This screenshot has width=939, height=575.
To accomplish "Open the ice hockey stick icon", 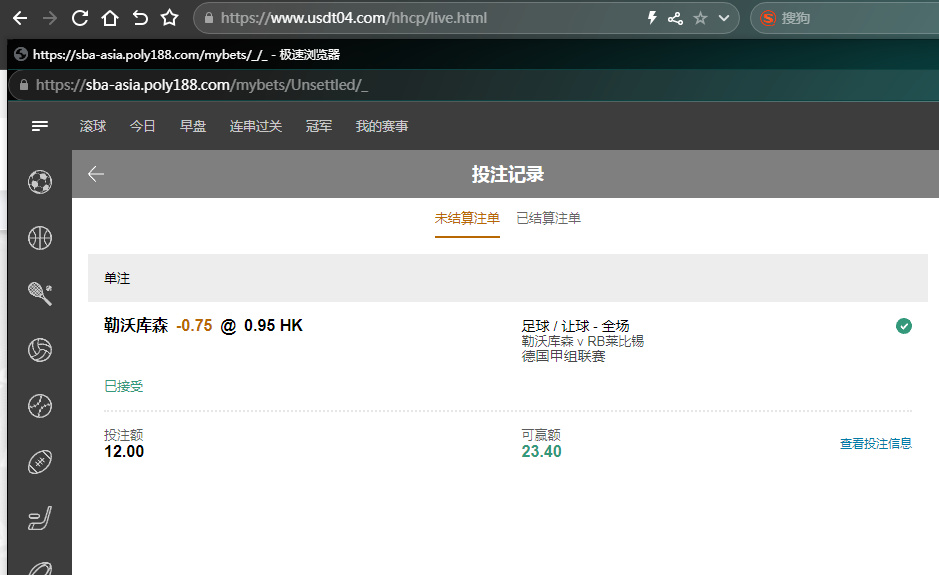I will coord(40,518).
